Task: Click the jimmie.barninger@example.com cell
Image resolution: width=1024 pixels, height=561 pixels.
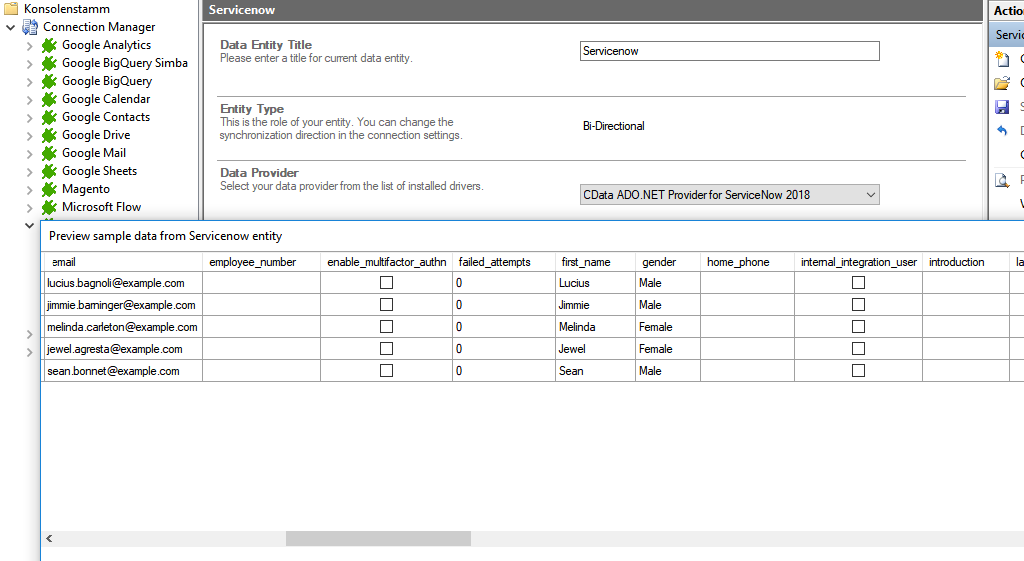Action: coord(122,305)
